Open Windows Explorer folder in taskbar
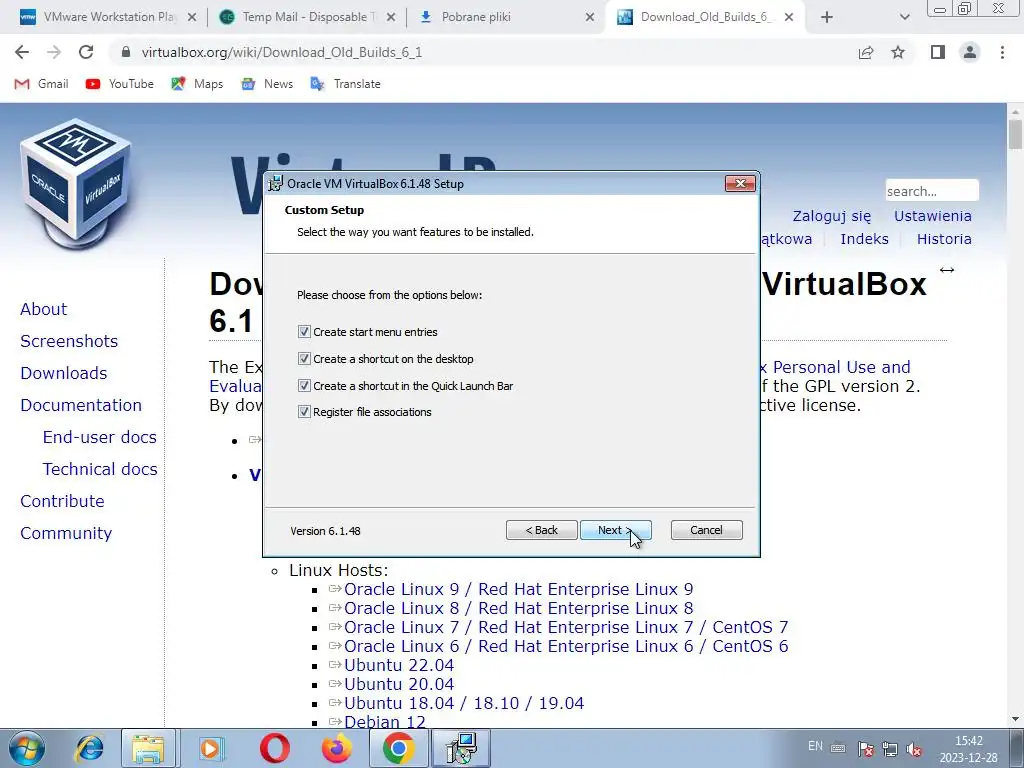Viewport: 1024px width, 768px height. pos(148,748)
